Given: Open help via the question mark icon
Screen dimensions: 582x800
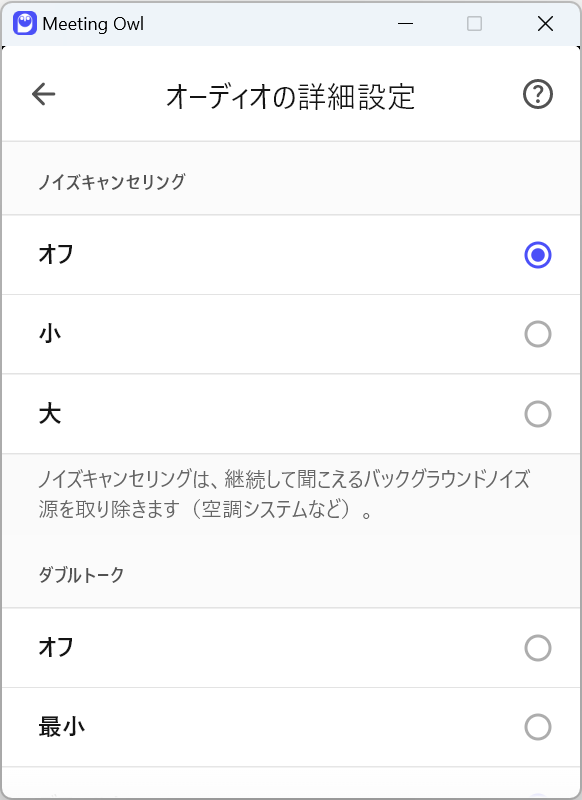Looking at the screenshot, I should click(538, 94).
